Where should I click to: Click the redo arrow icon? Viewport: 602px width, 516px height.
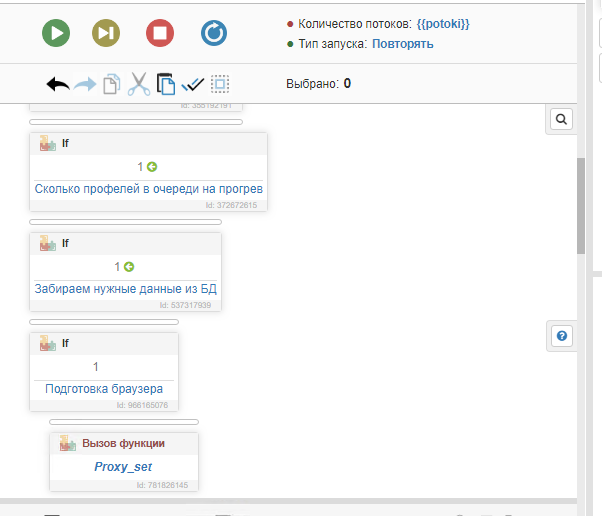click(85, 85)
